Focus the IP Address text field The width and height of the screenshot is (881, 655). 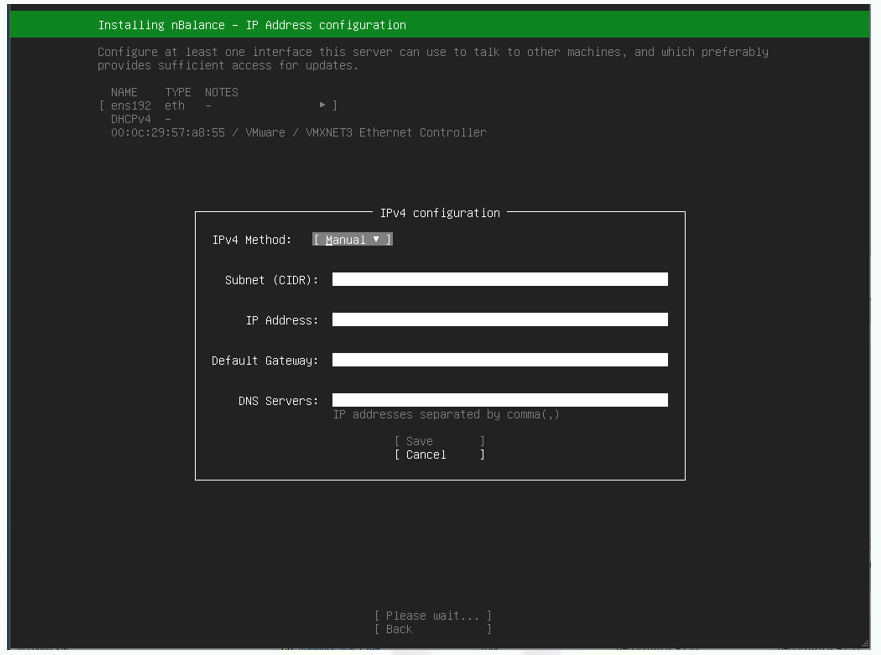tap(499, 320)
